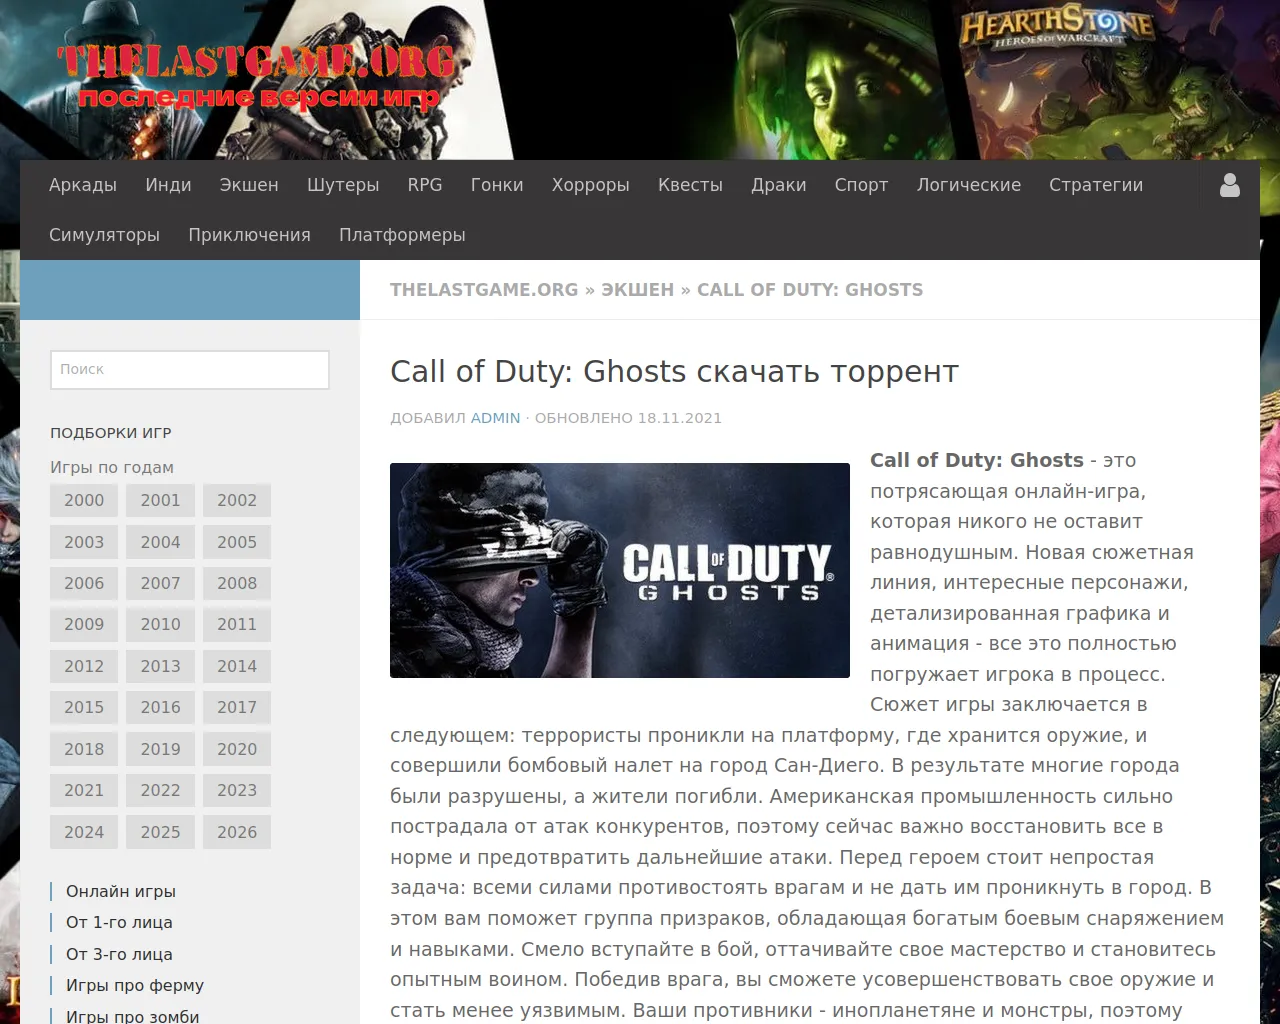Click the Поиск search field
1280x1024 pixels.
click(x=190, y=370)
